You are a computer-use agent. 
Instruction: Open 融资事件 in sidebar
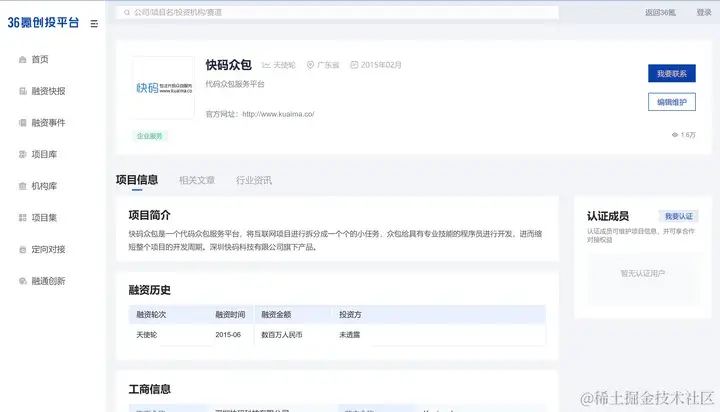click(x=48, y=123)
